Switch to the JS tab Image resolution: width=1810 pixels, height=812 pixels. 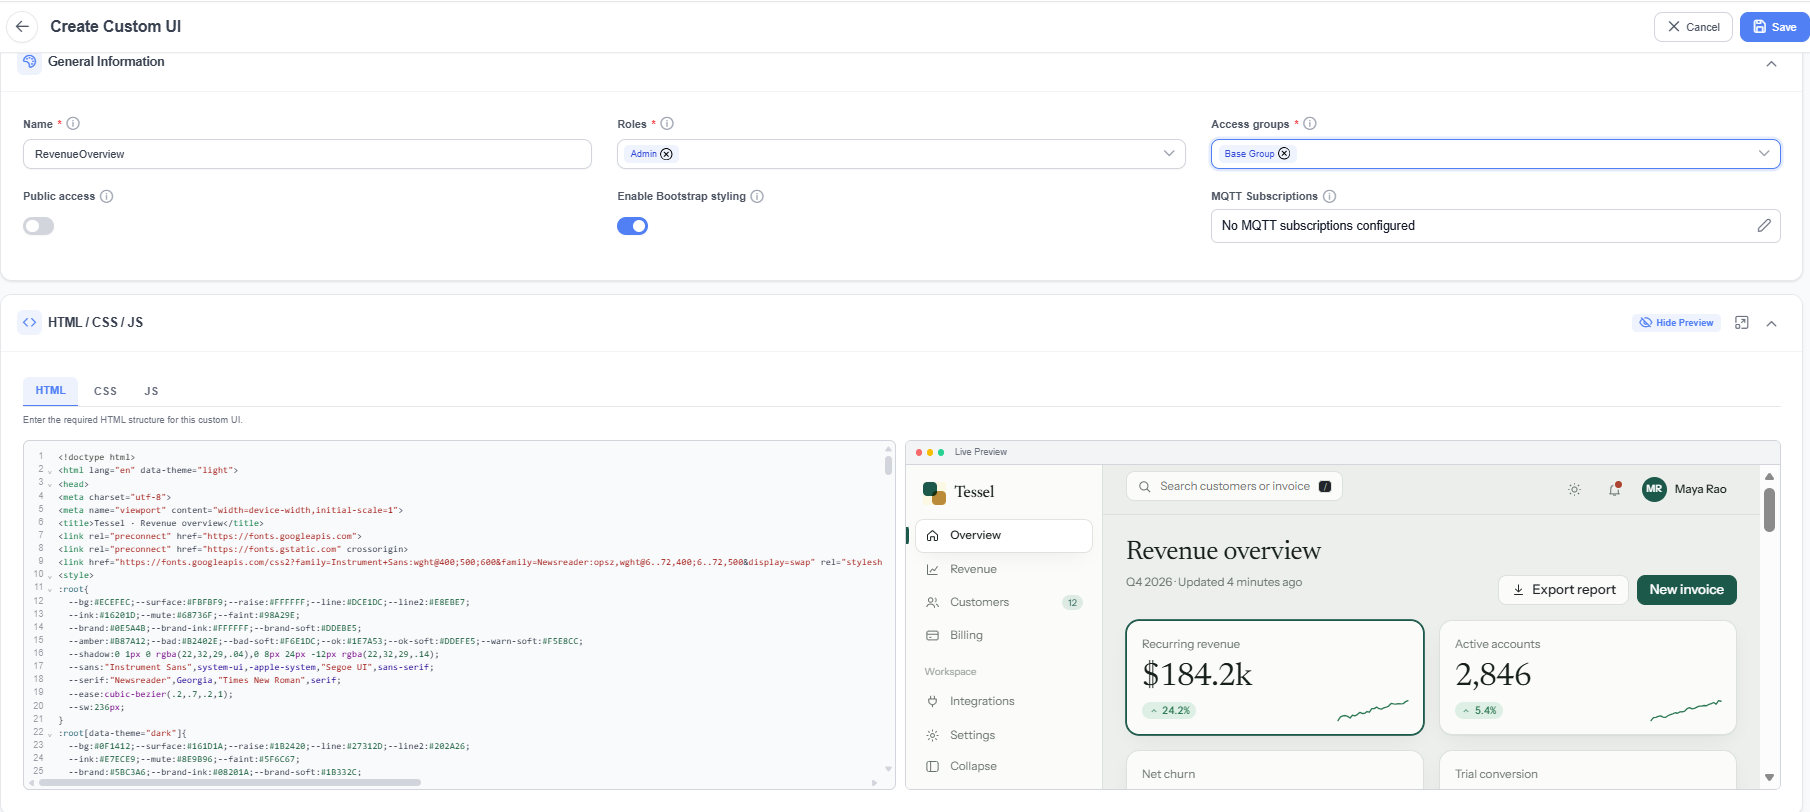coord(151,391)
